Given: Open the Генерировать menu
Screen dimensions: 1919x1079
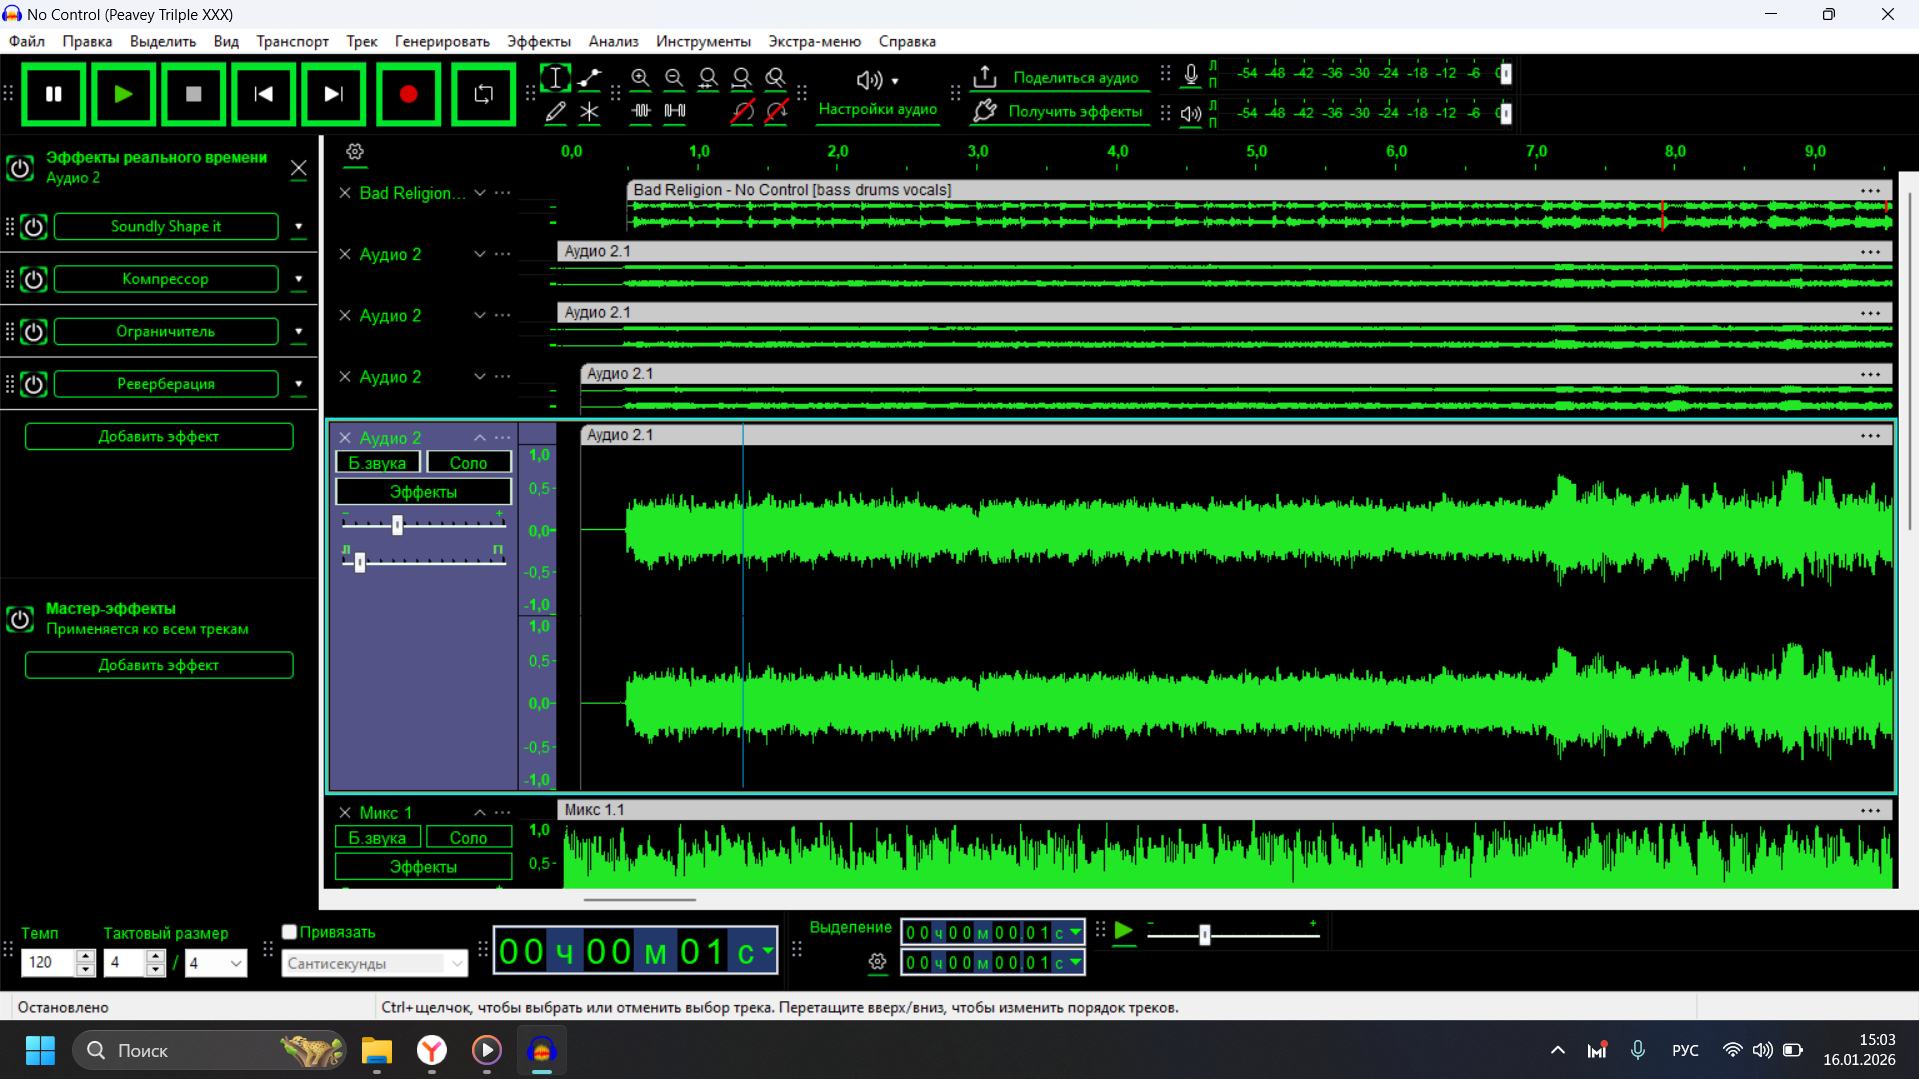Looking at the screenshot, I should coord(442,41).
